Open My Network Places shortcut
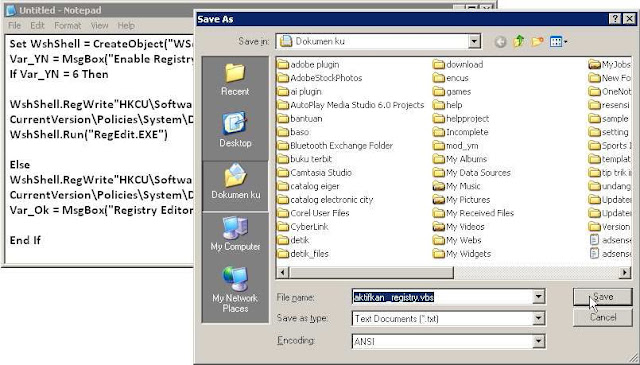 pos(235,289)
